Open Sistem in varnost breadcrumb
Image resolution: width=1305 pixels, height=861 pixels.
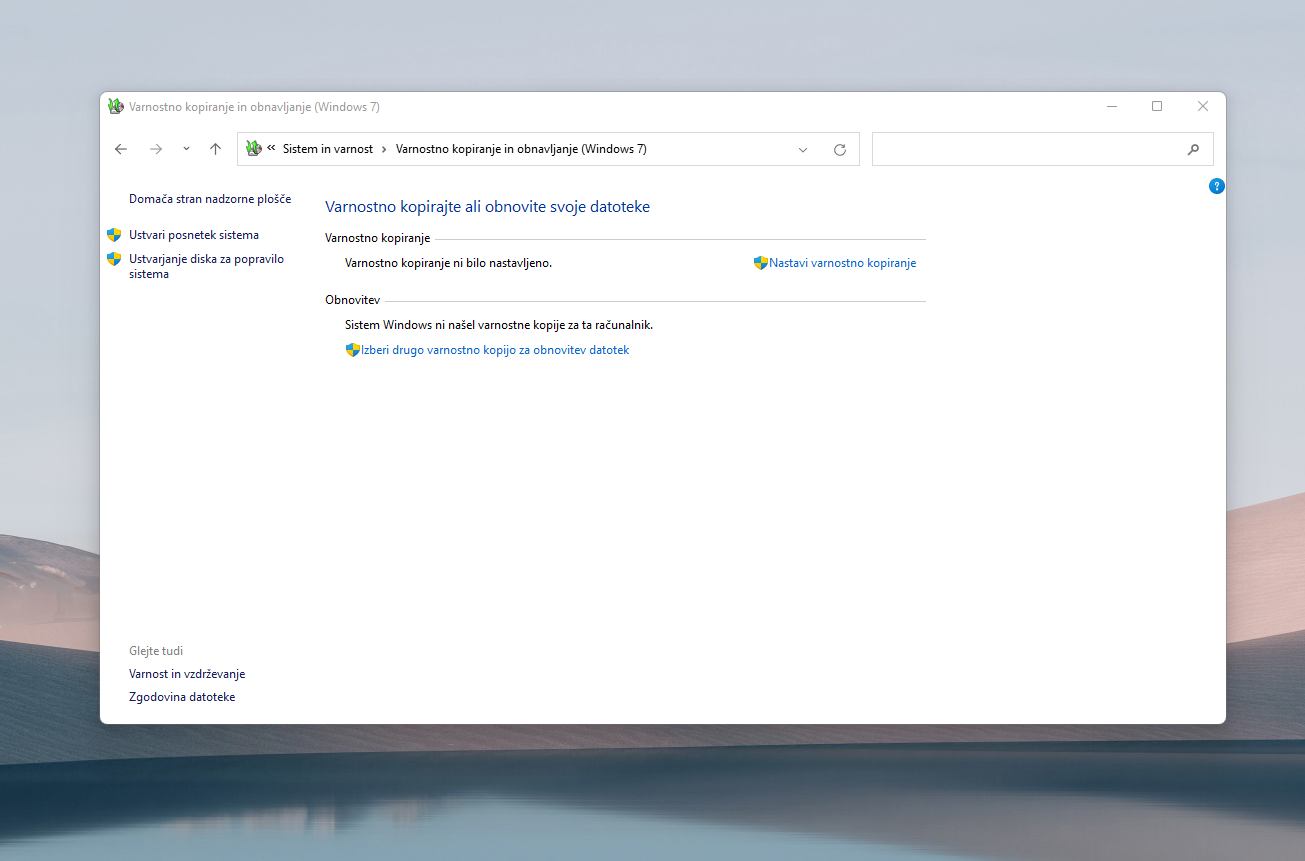(x=328, y=149)
